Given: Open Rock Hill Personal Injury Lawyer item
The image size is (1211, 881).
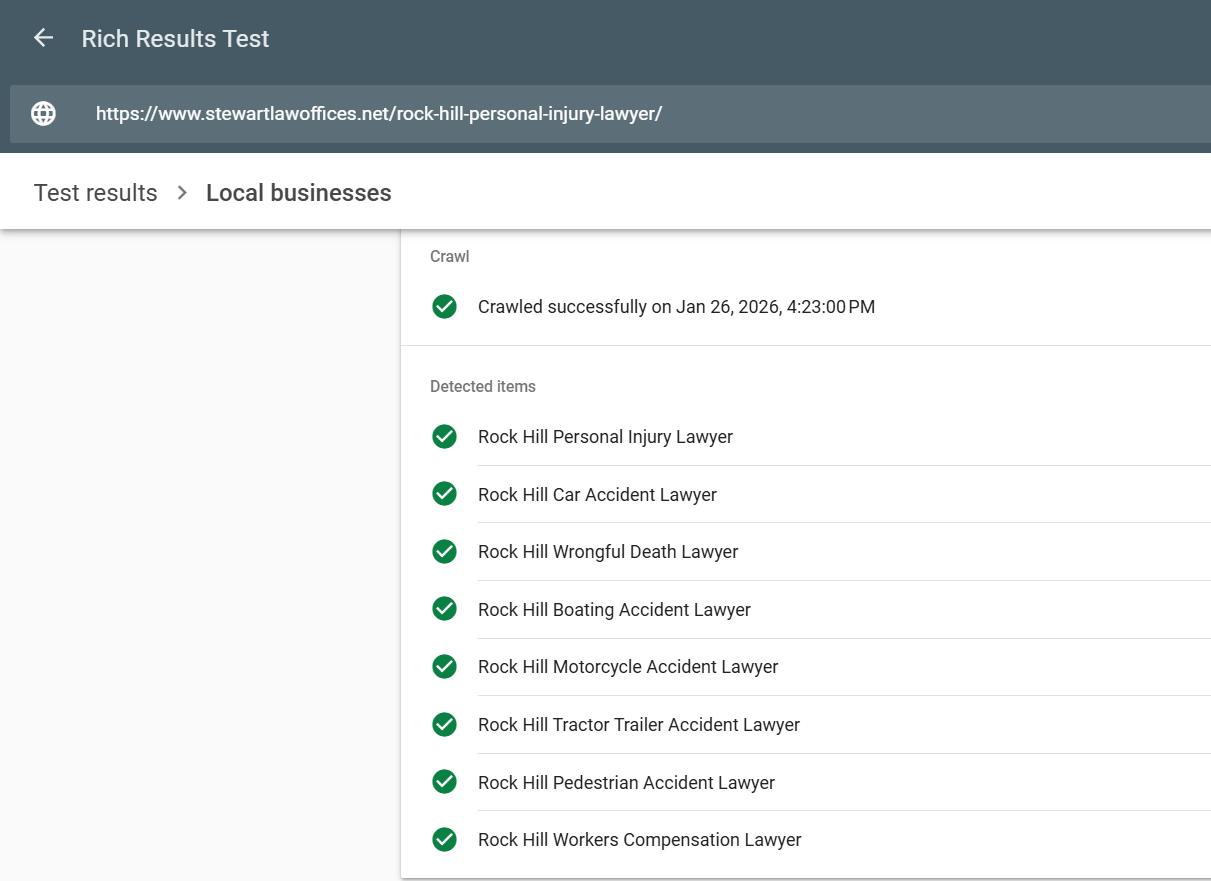Looking at the screenshot, I should pos(806,437).
